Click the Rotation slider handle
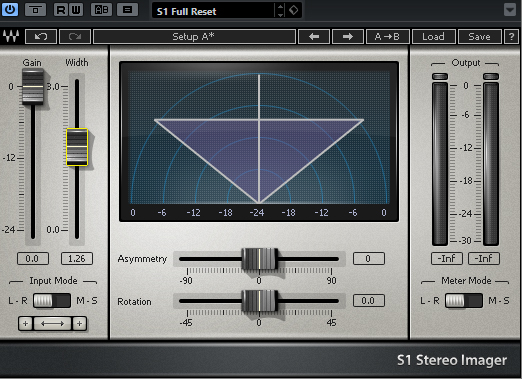The height and width of the screenshot is (379, 522). [x=260, y=301]
